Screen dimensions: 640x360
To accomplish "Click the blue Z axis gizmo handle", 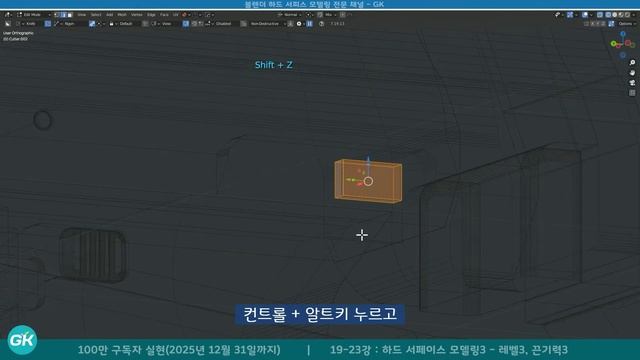I will click(x=623, y=34).
